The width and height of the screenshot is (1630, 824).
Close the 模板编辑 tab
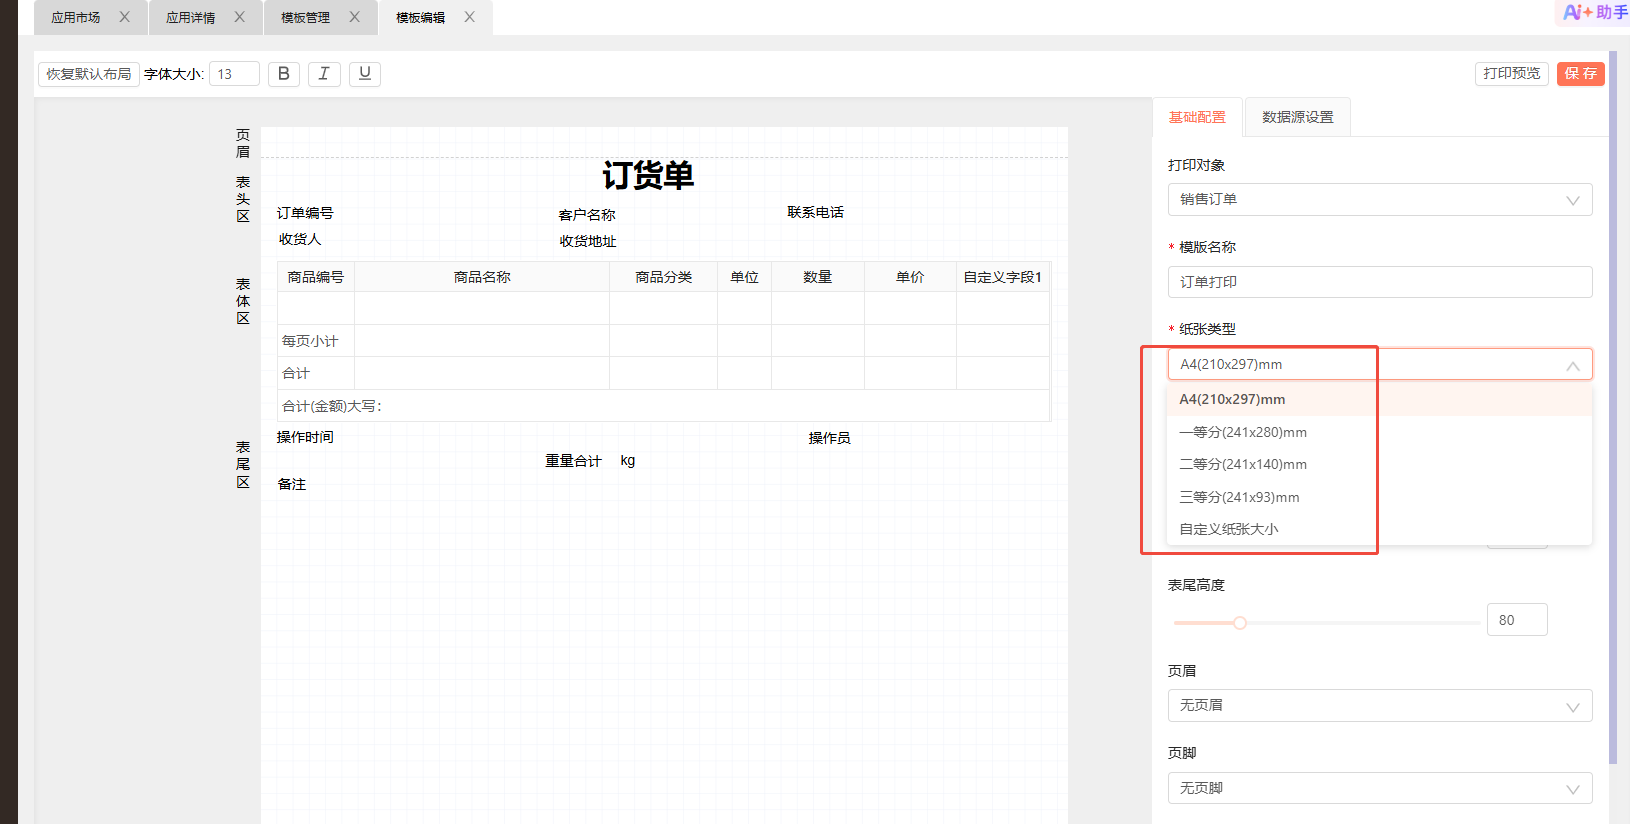point(470,17)
